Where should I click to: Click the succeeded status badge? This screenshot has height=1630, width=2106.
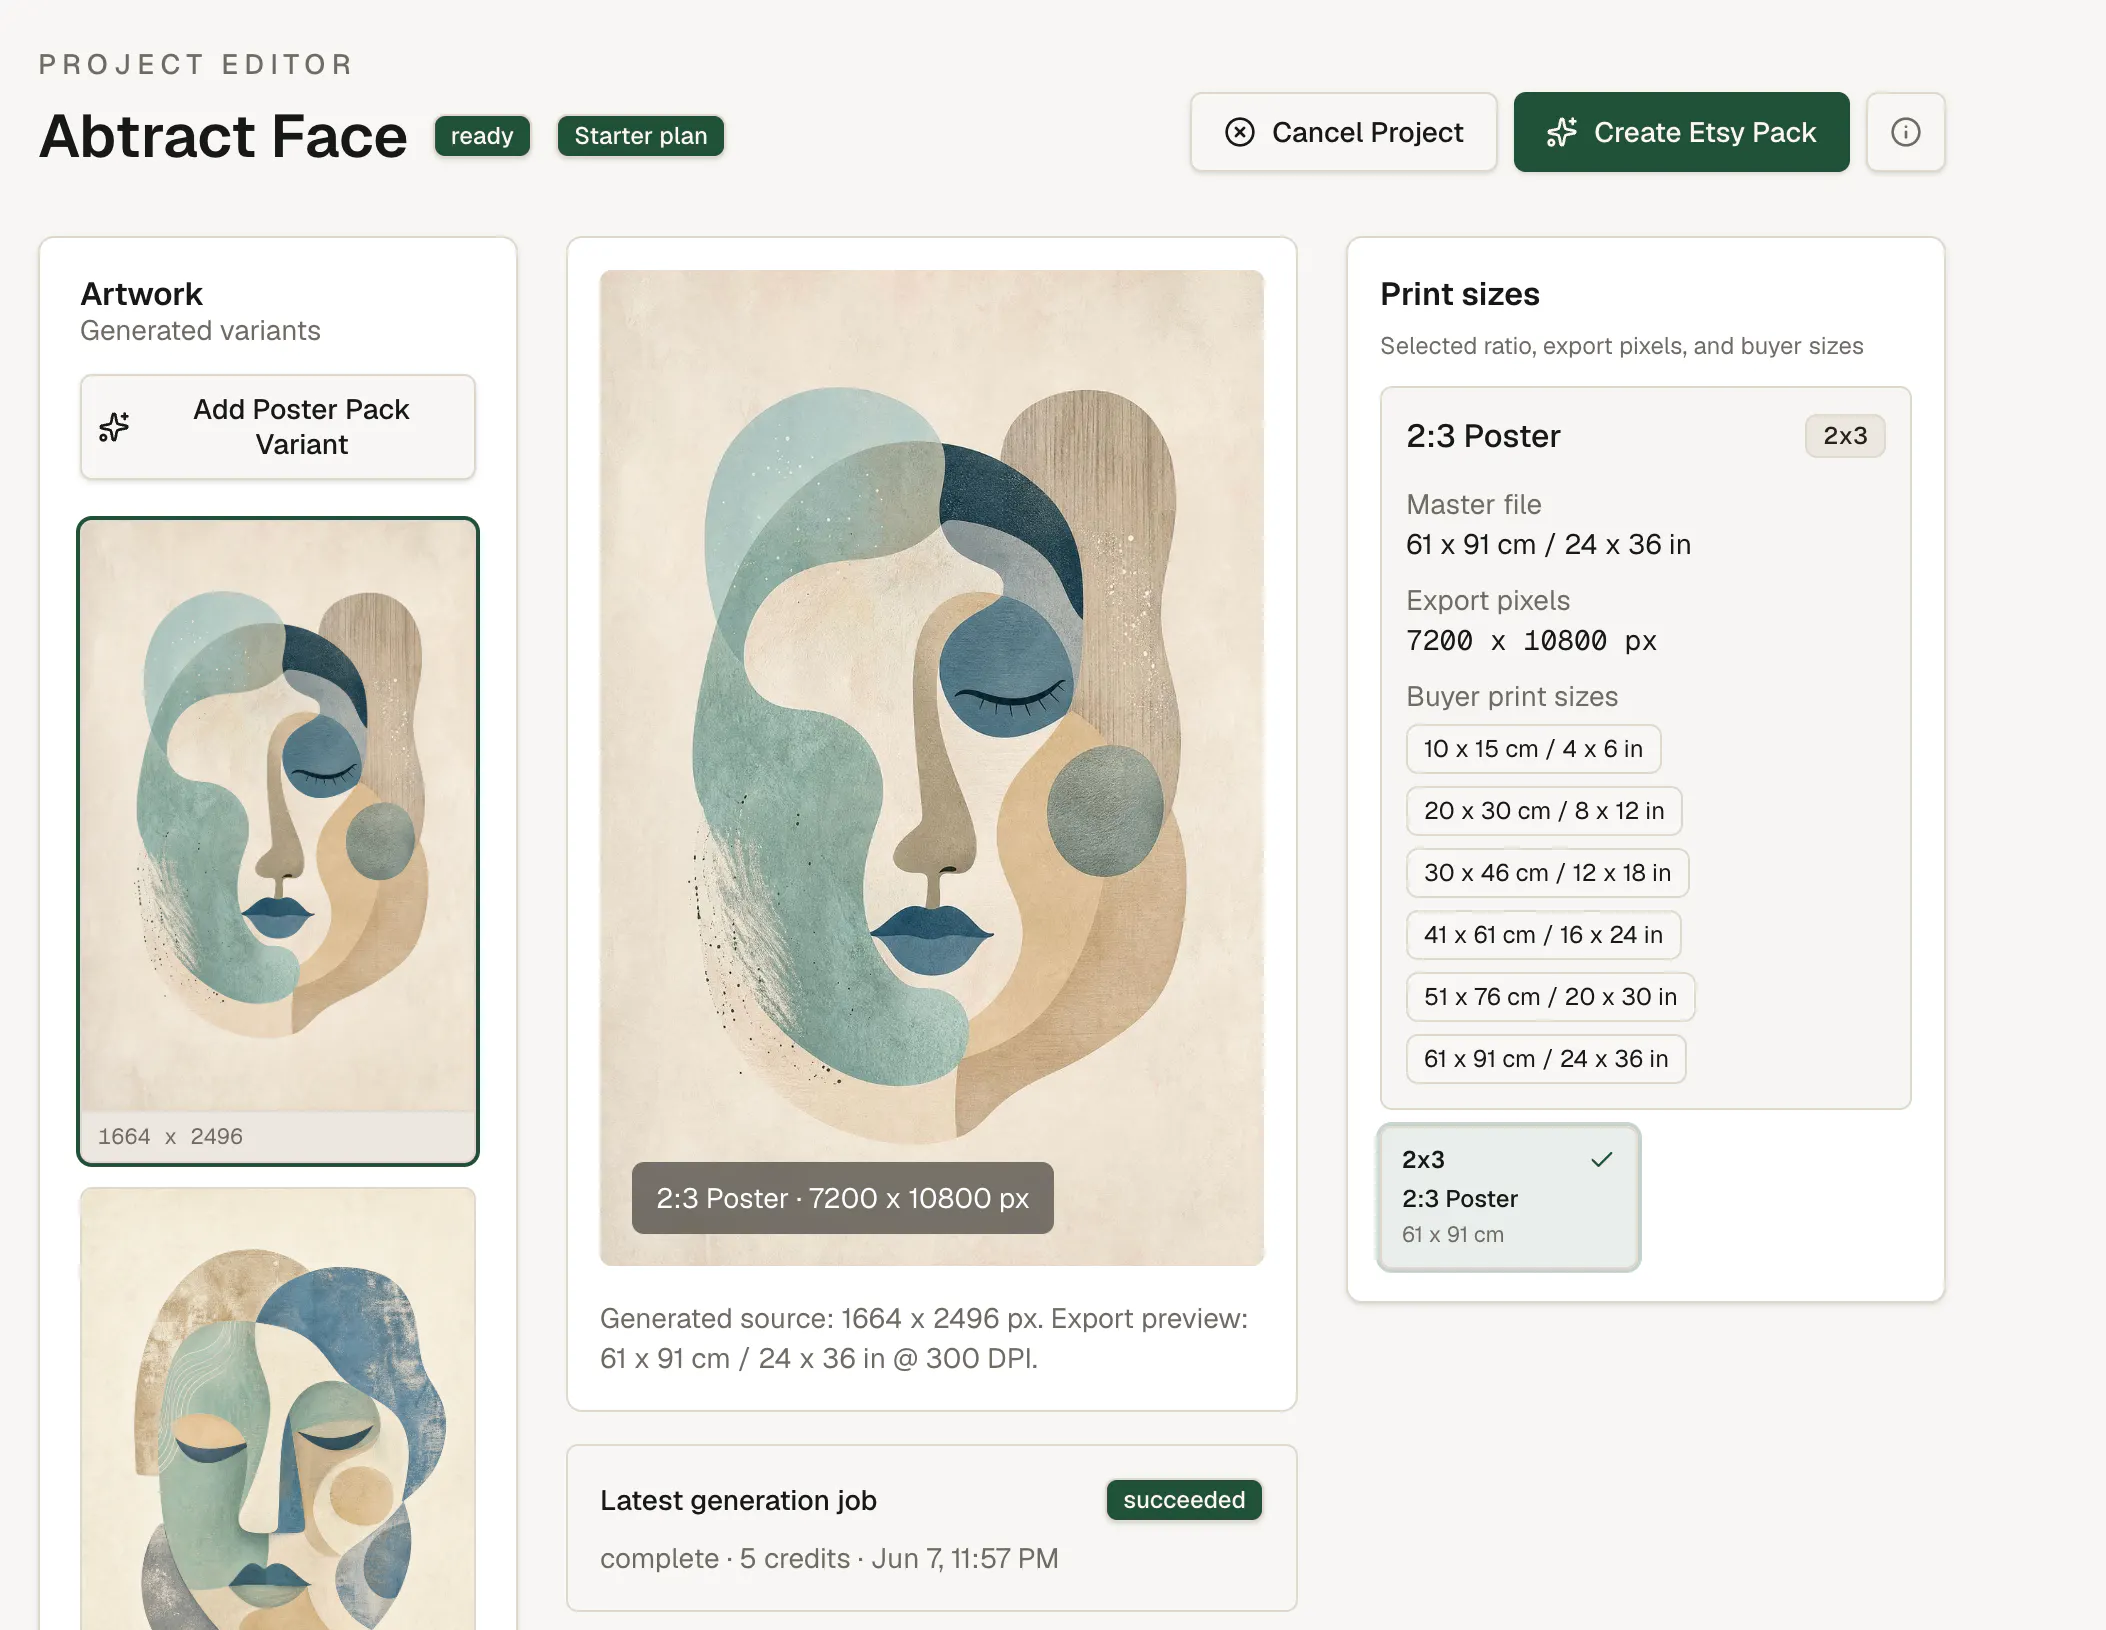[1184, 1500]
